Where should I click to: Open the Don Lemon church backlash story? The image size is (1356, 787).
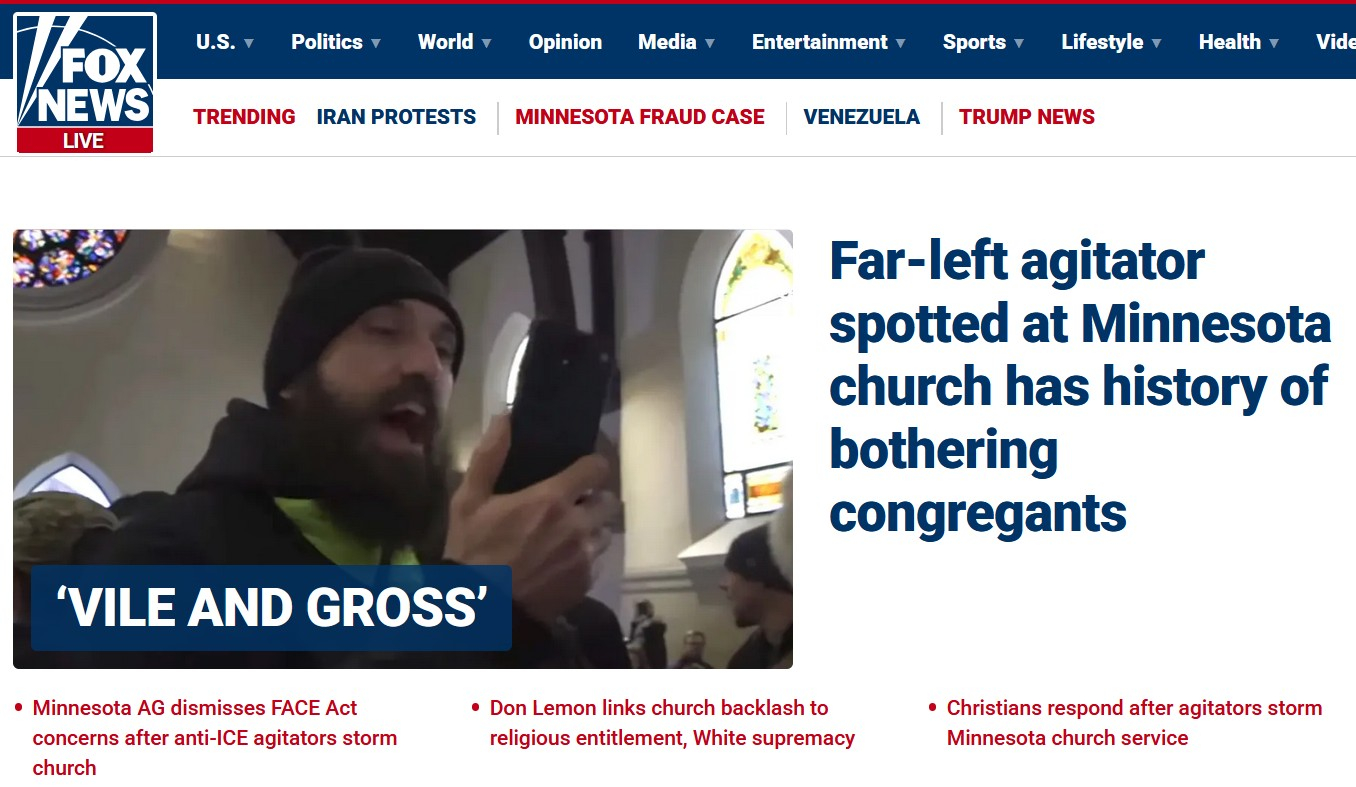[672, 723]
